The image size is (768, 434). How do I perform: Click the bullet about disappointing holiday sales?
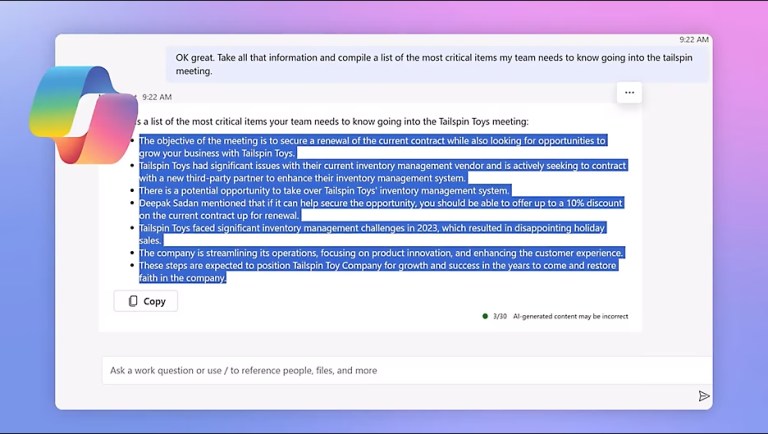pos(373,234)
